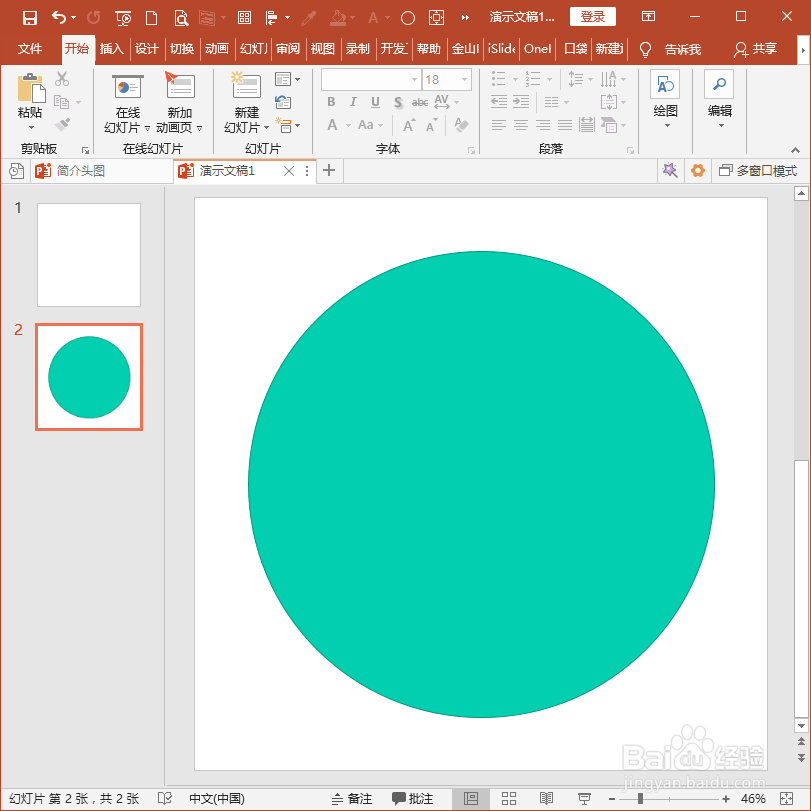Close the 演示文稿1 document tab
811x811 pixels.
tap(289, 171)
